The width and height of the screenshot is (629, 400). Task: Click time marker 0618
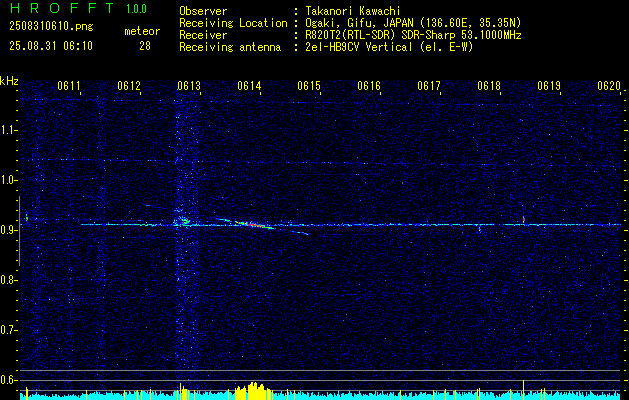489,85
